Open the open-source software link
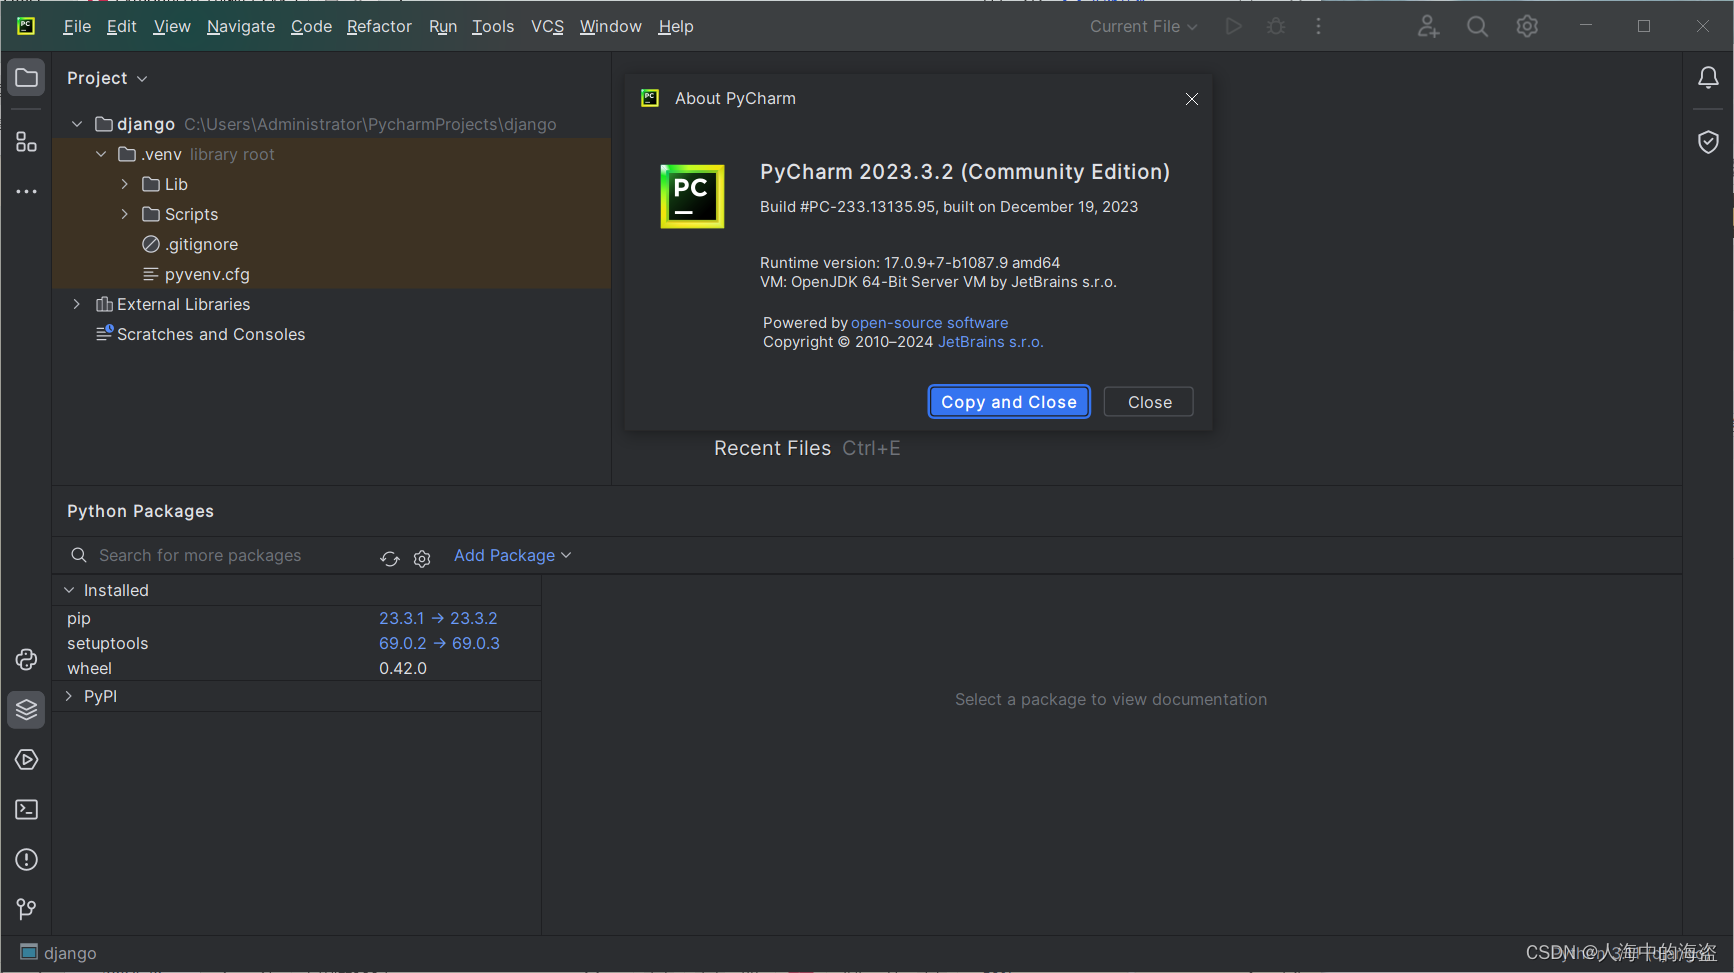Image resolution: width=1734 pixels, height=973 pixels. coord(929,323)
